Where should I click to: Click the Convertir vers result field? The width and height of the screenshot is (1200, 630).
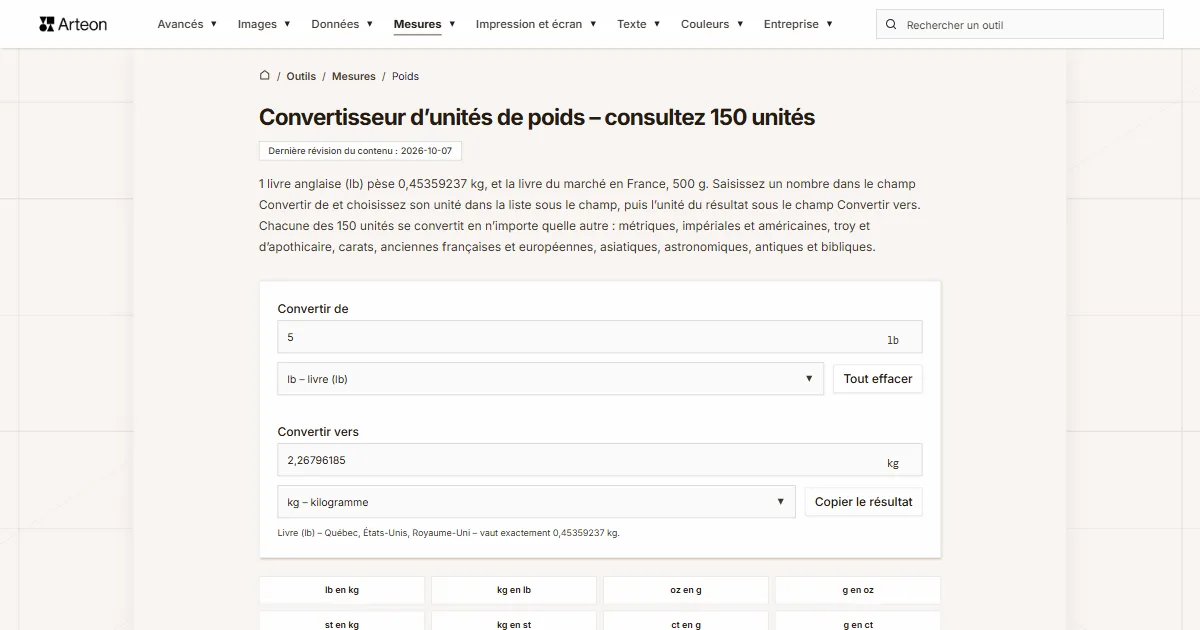600,460
